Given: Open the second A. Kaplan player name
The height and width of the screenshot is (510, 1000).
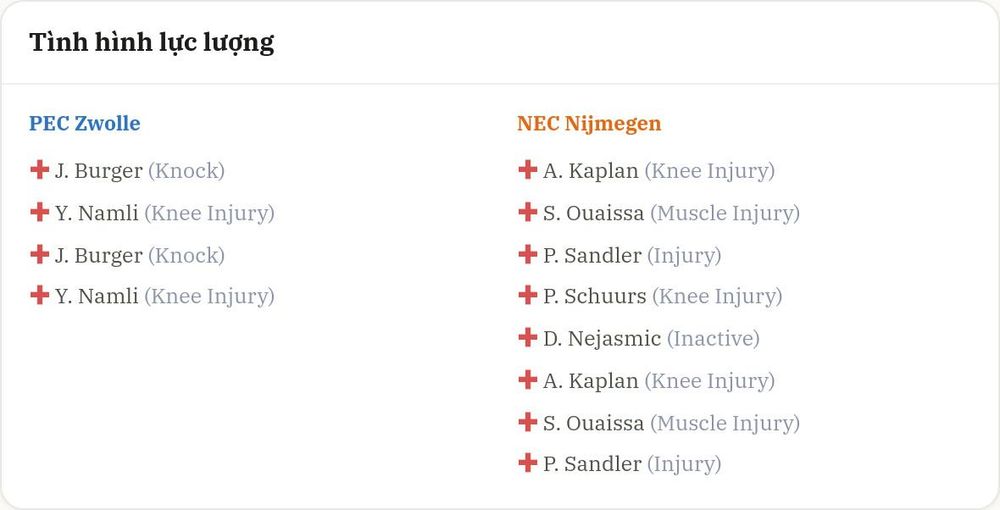Looking at the screenshot, I should (x=591, y=381).
